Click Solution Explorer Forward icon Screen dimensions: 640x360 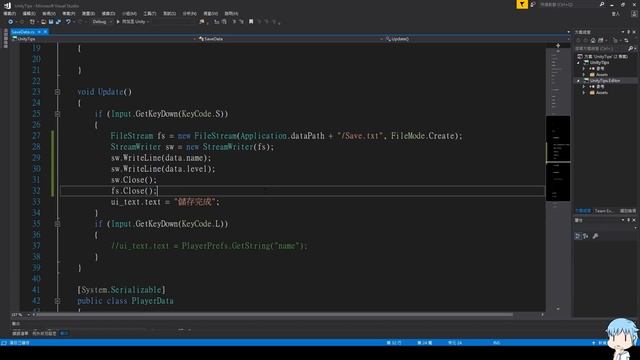[585, 40]
